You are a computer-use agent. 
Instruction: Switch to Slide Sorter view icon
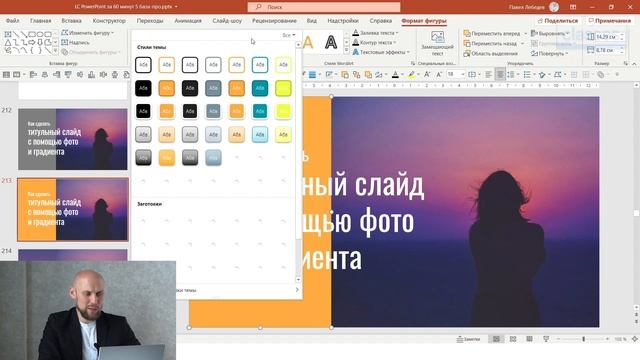(513, 339)
